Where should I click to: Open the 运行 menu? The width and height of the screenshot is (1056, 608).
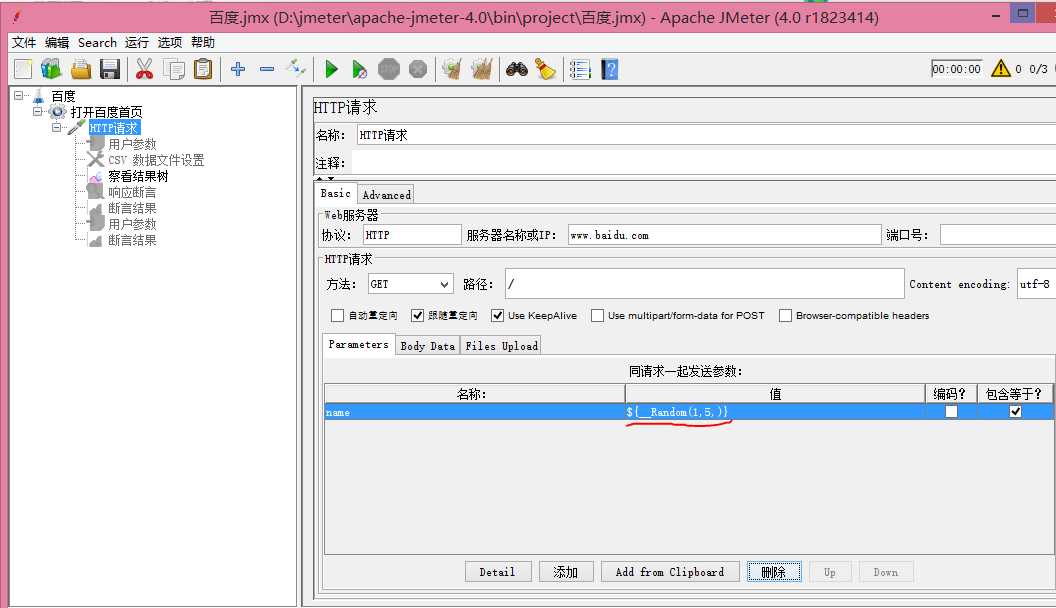point(137,42)
